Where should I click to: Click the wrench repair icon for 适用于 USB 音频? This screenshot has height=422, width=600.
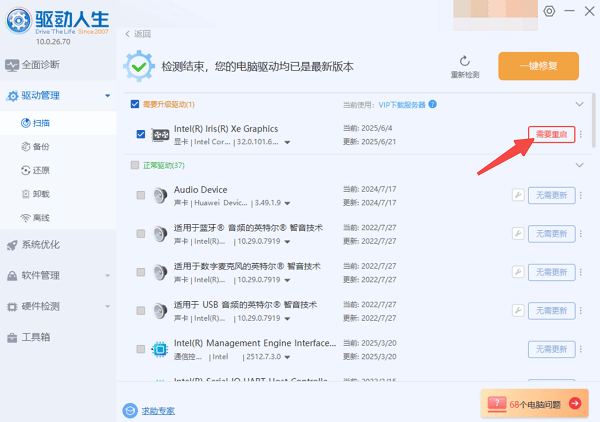click(518, 310)
